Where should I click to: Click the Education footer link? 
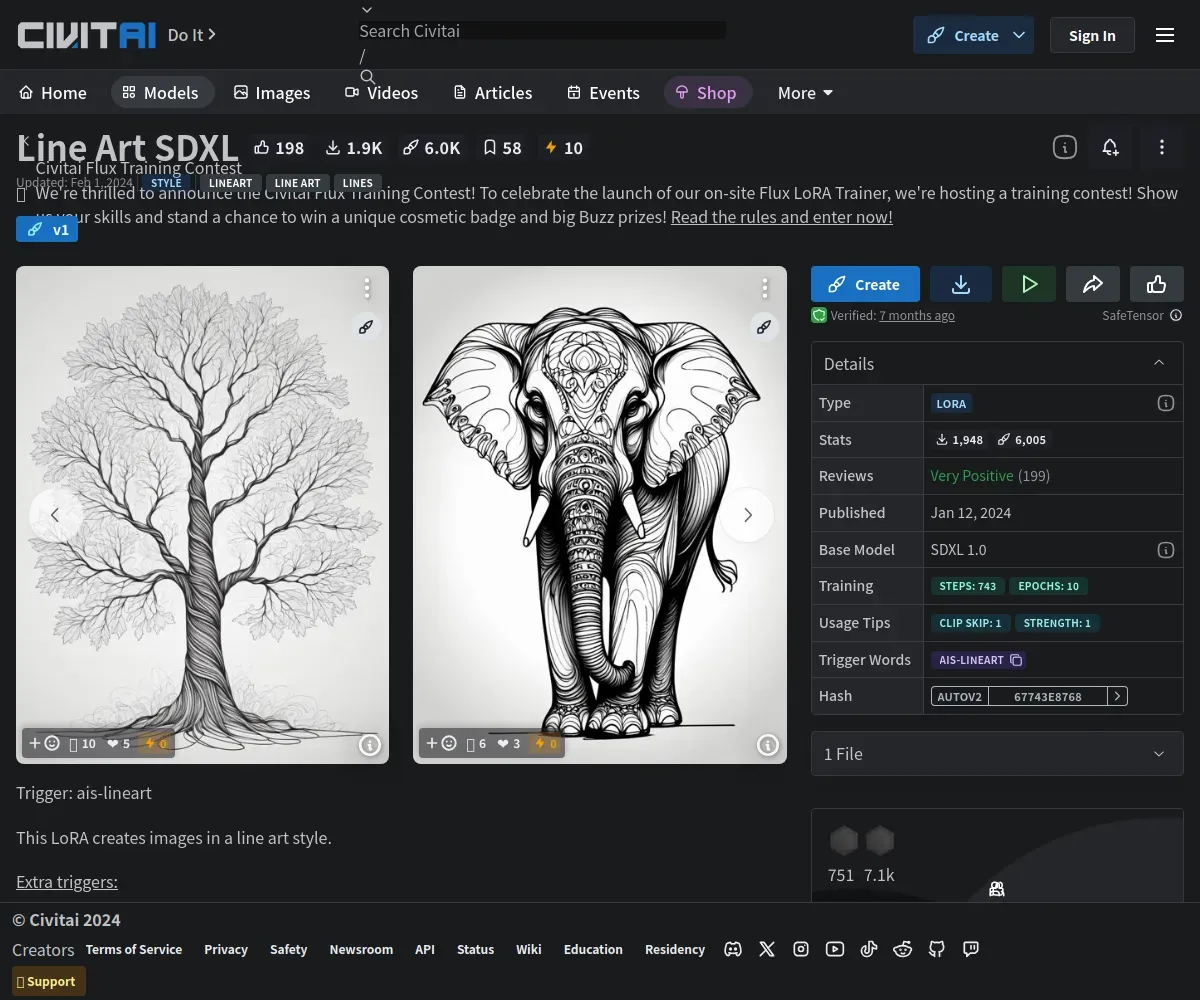point(593,949)
